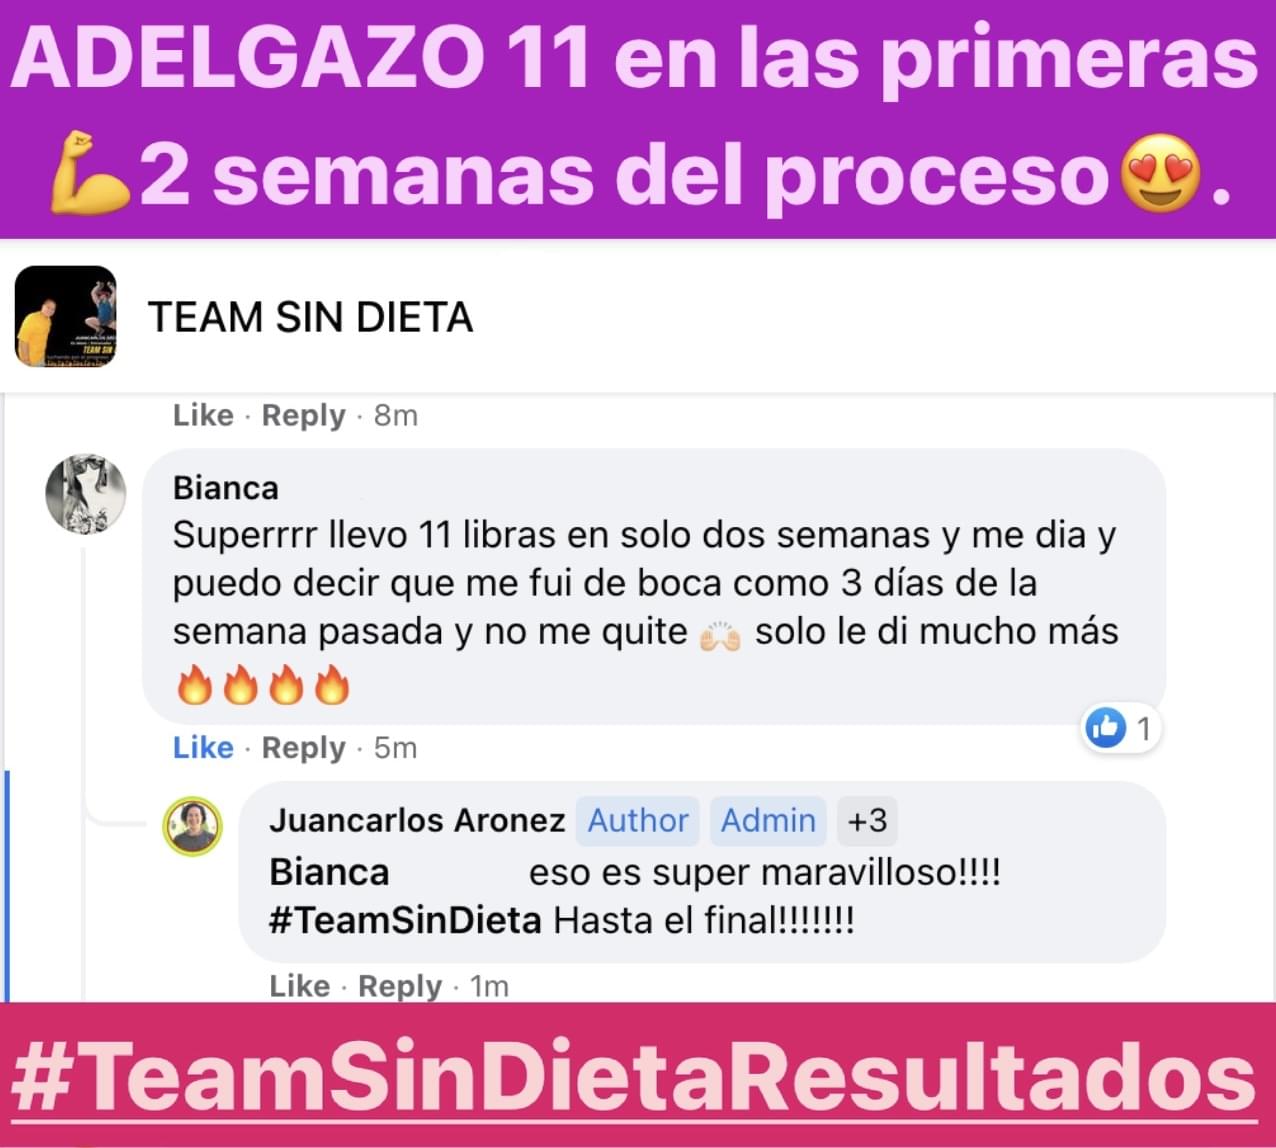View the thumbs-up reaction count on Bianca's comment
The height and width of the screenshot is (1148, 1276).
click(1122, 729)
